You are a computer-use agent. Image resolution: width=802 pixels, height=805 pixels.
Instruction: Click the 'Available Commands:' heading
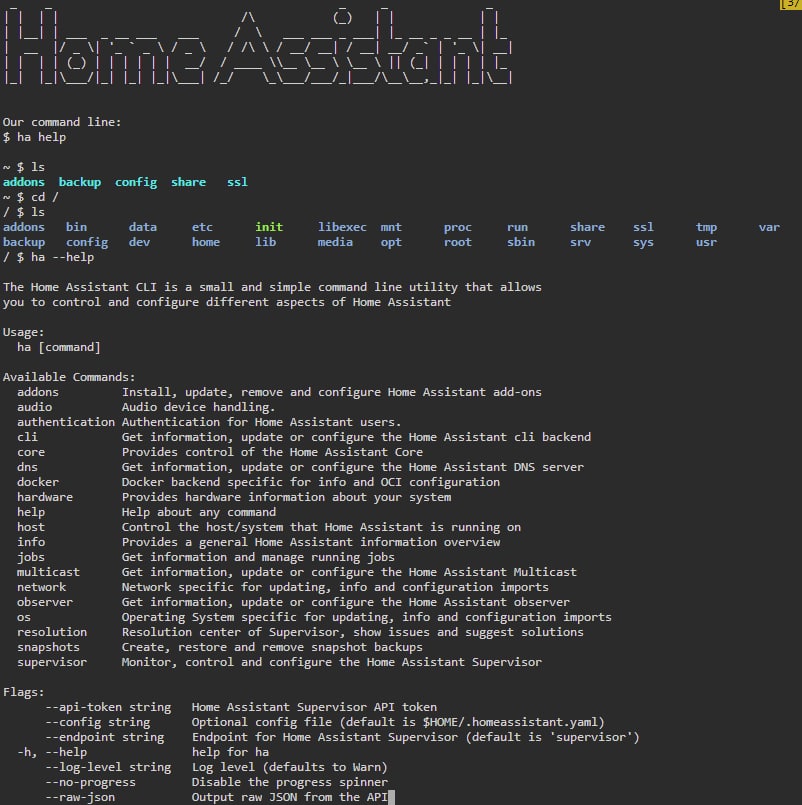69,377
